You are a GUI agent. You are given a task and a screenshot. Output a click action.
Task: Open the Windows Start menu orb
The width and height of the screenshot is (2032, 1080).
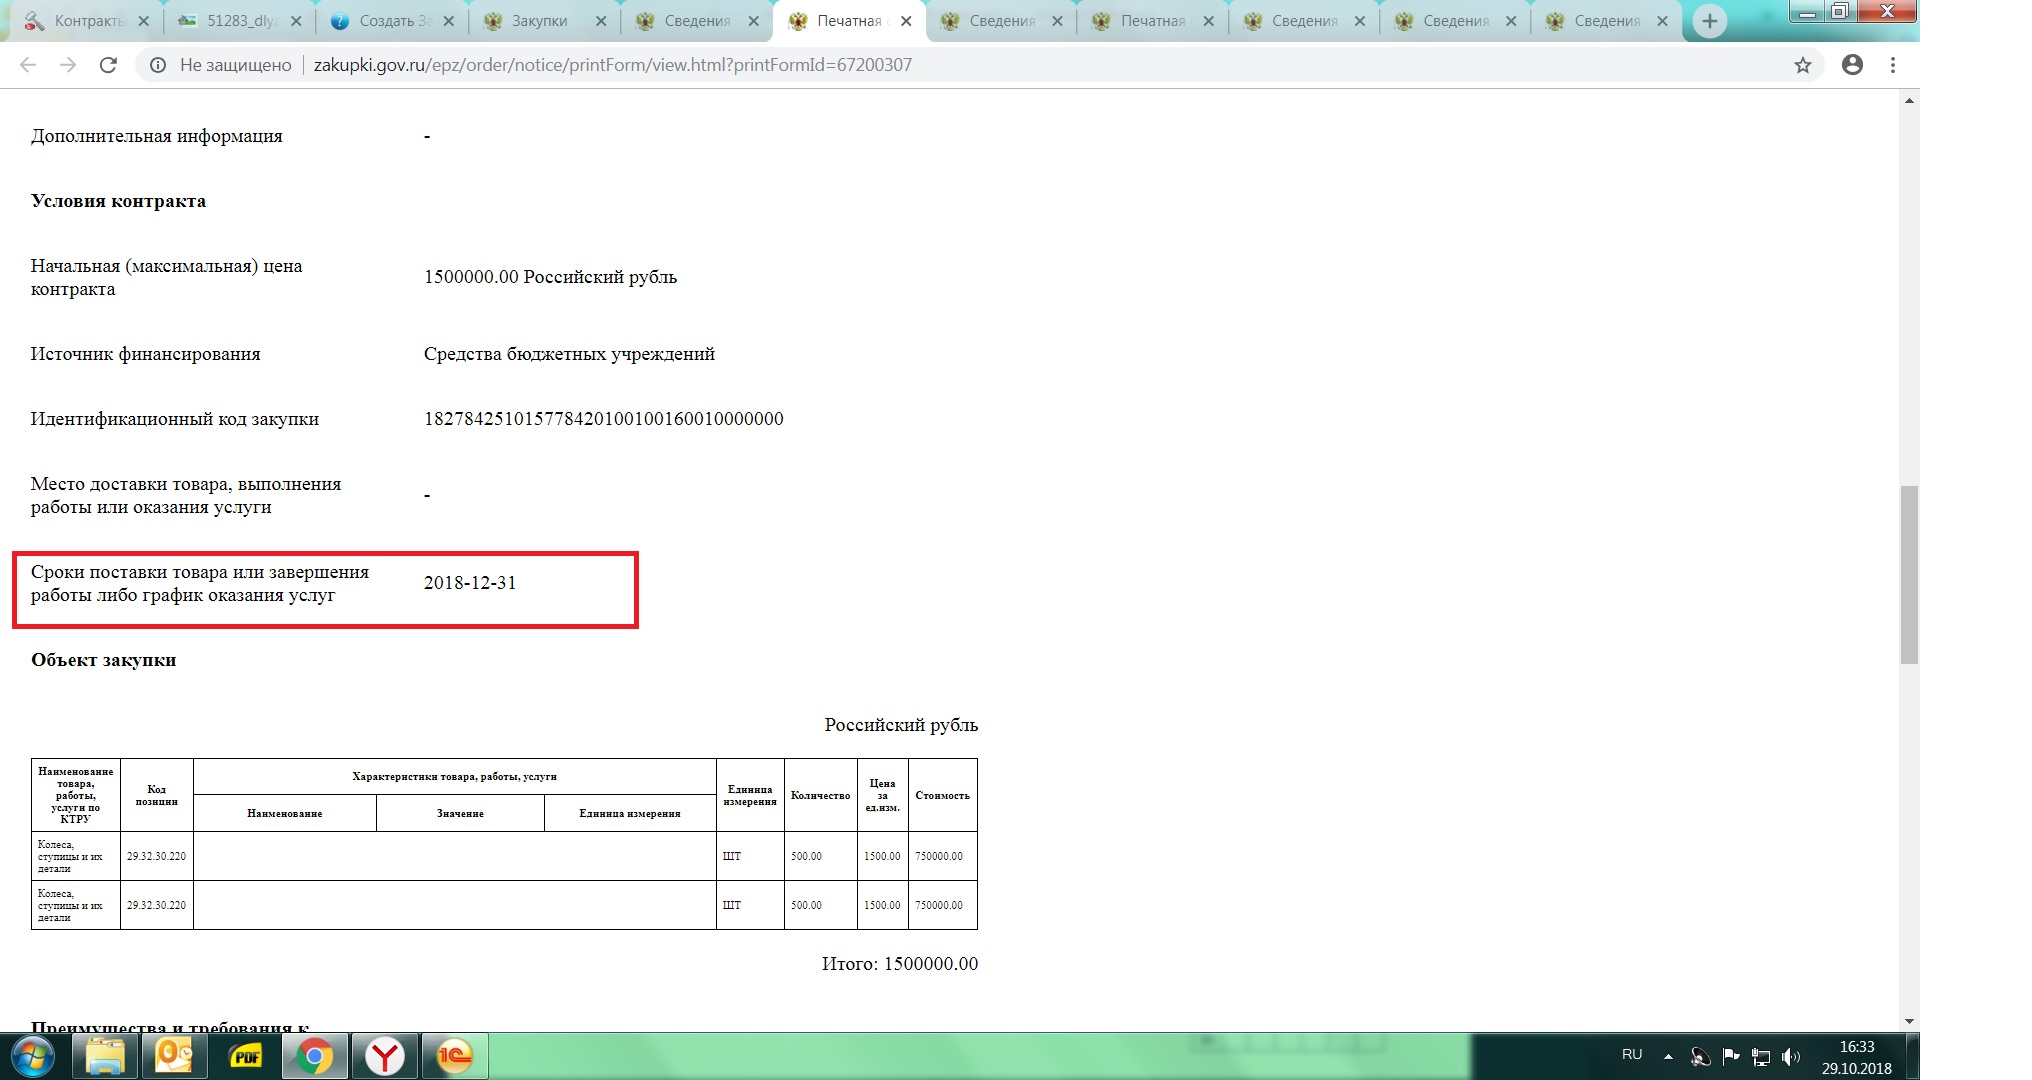[x=33, y=1056]
